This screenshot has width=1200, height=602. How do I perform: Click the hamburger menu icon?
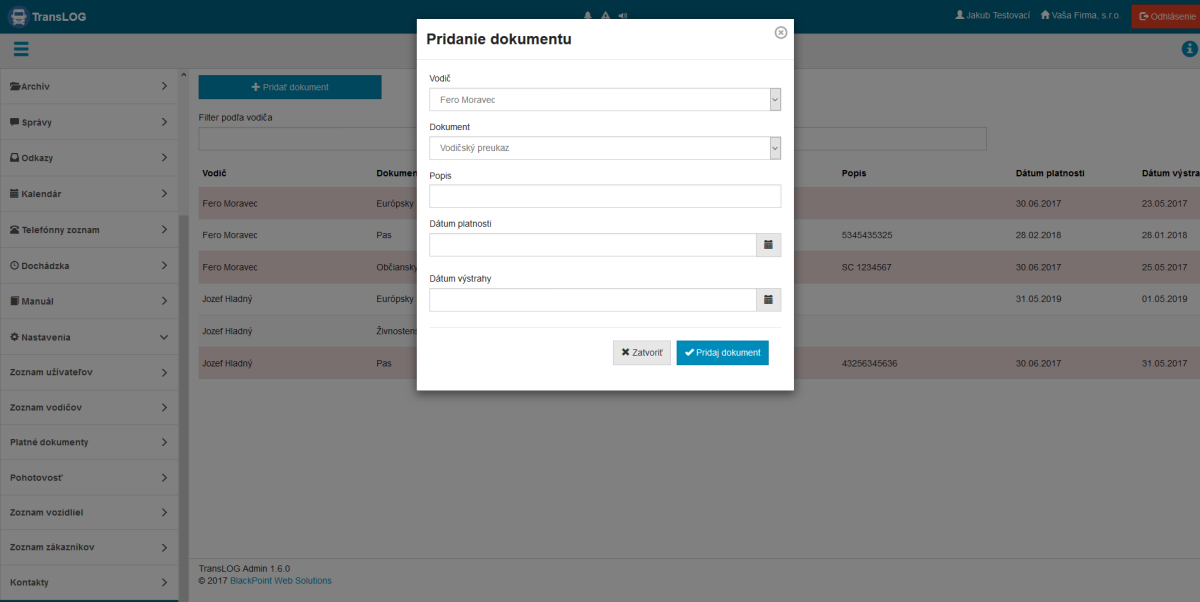click(x=21, y=49)
